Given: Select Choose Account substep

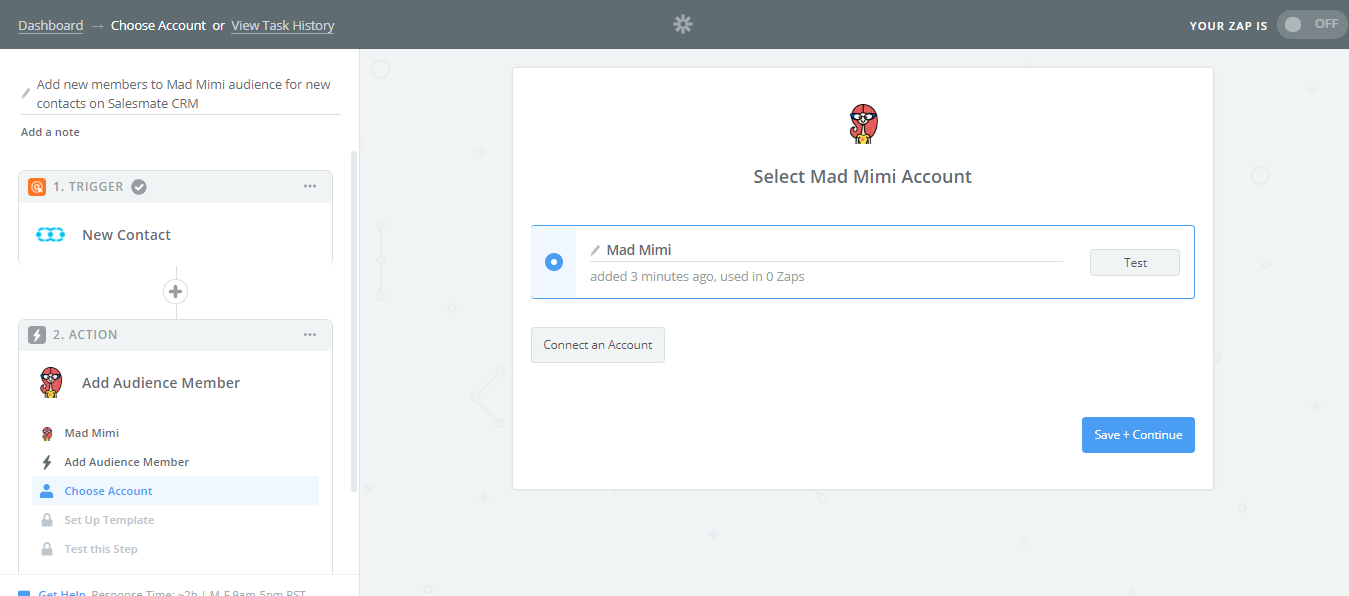Looking at the screenshot, I should pyautogui.click(x=176, y=491).
